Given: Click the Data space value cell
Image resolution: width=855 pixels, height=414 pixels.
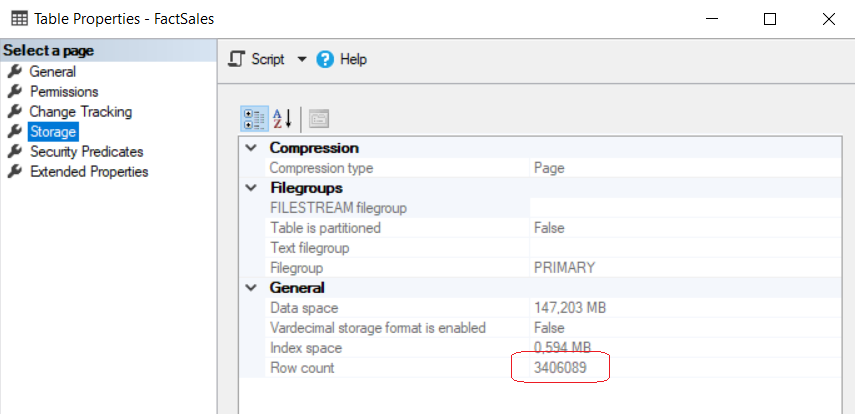Looking at the screenshot, I should 570,308.
